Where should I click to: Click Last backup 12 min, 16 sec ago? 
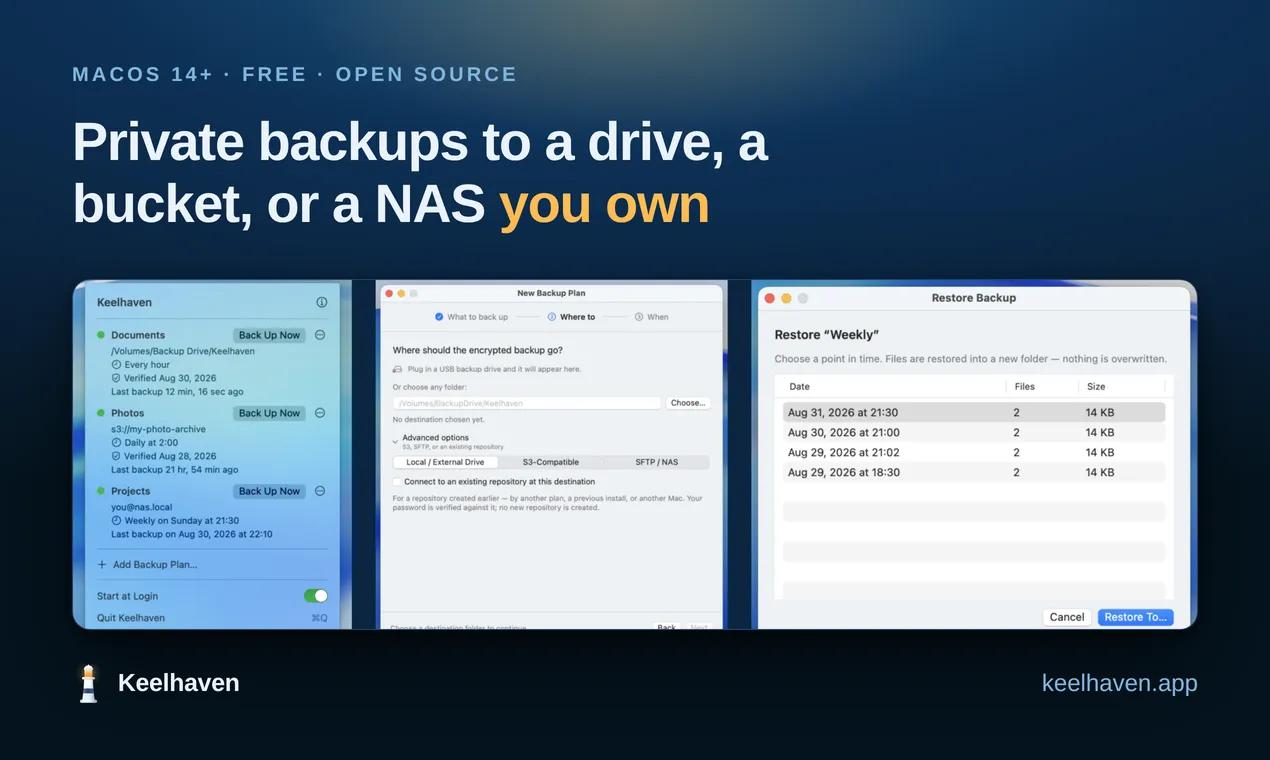click(177, 392)
